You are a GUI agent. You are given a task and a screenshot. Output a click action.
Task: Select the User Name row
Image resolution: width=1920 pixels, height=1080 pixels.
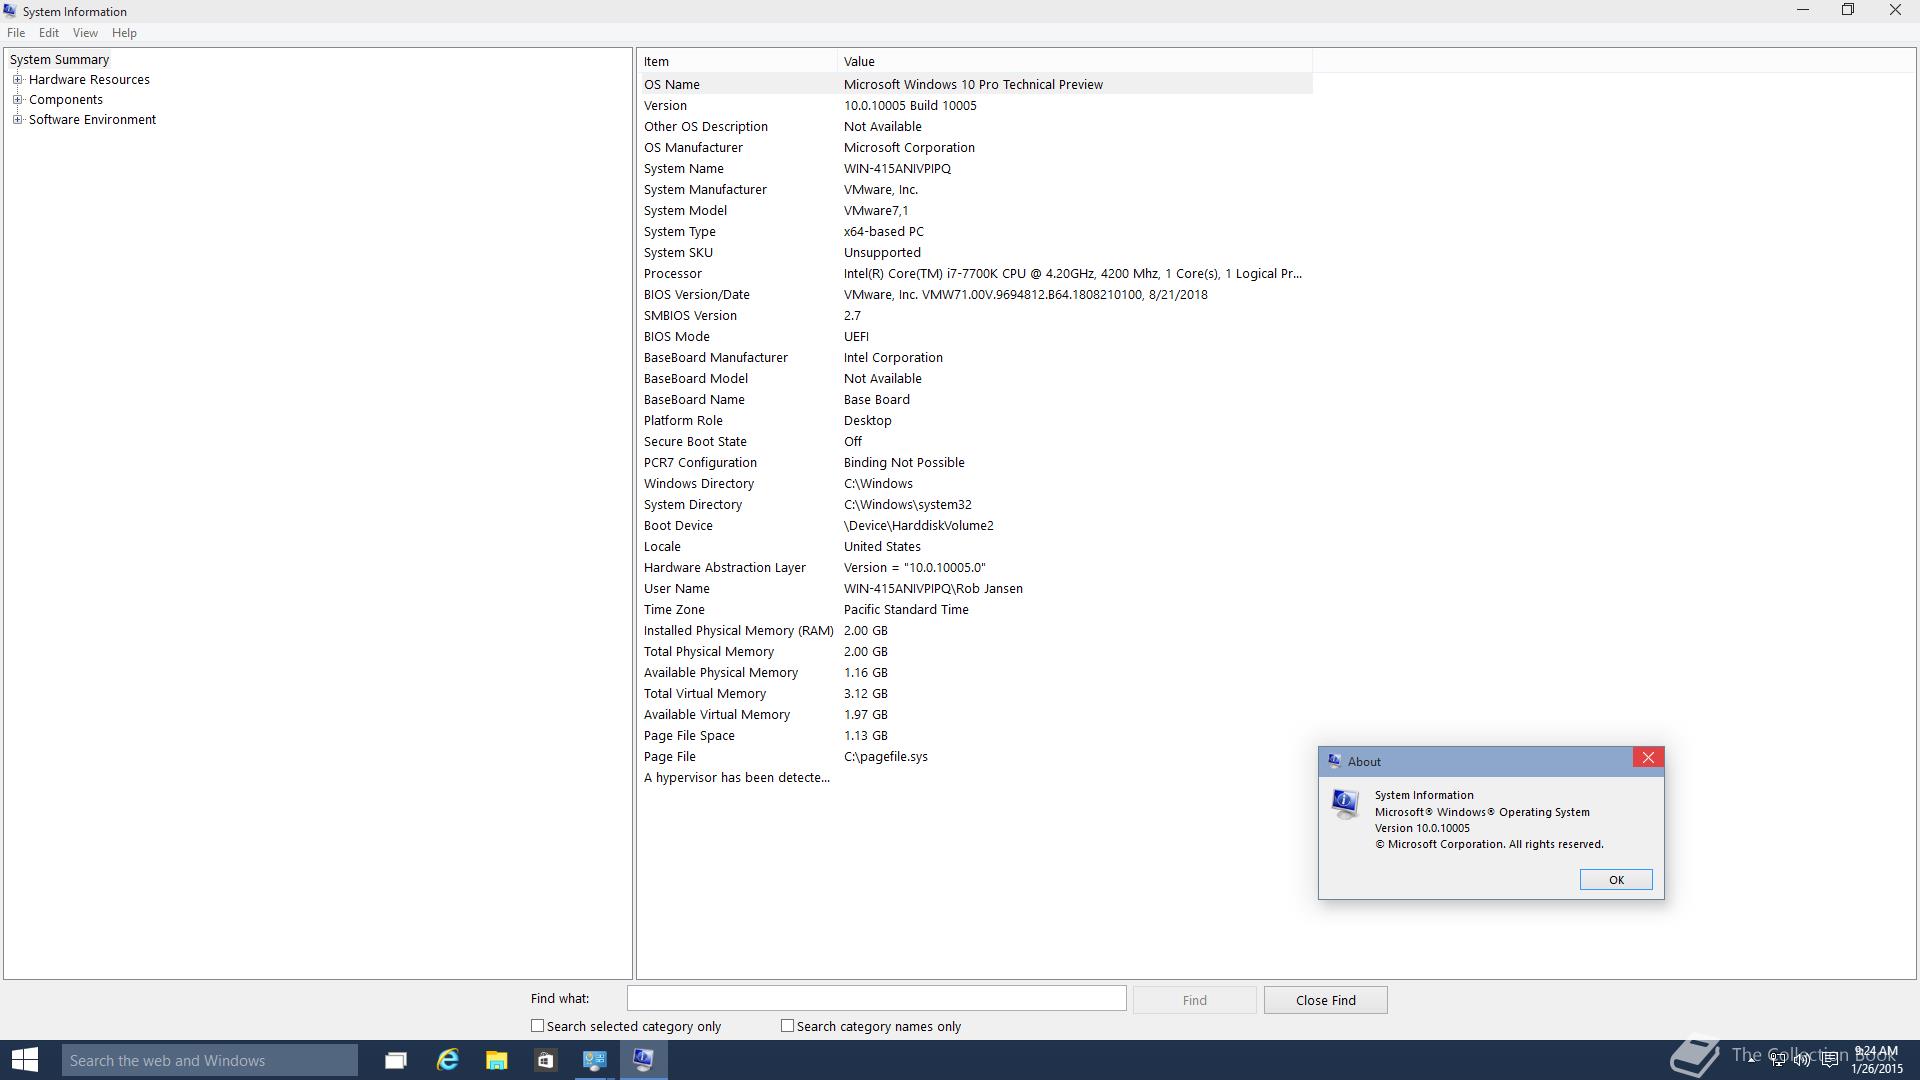(x=975, y=588)
